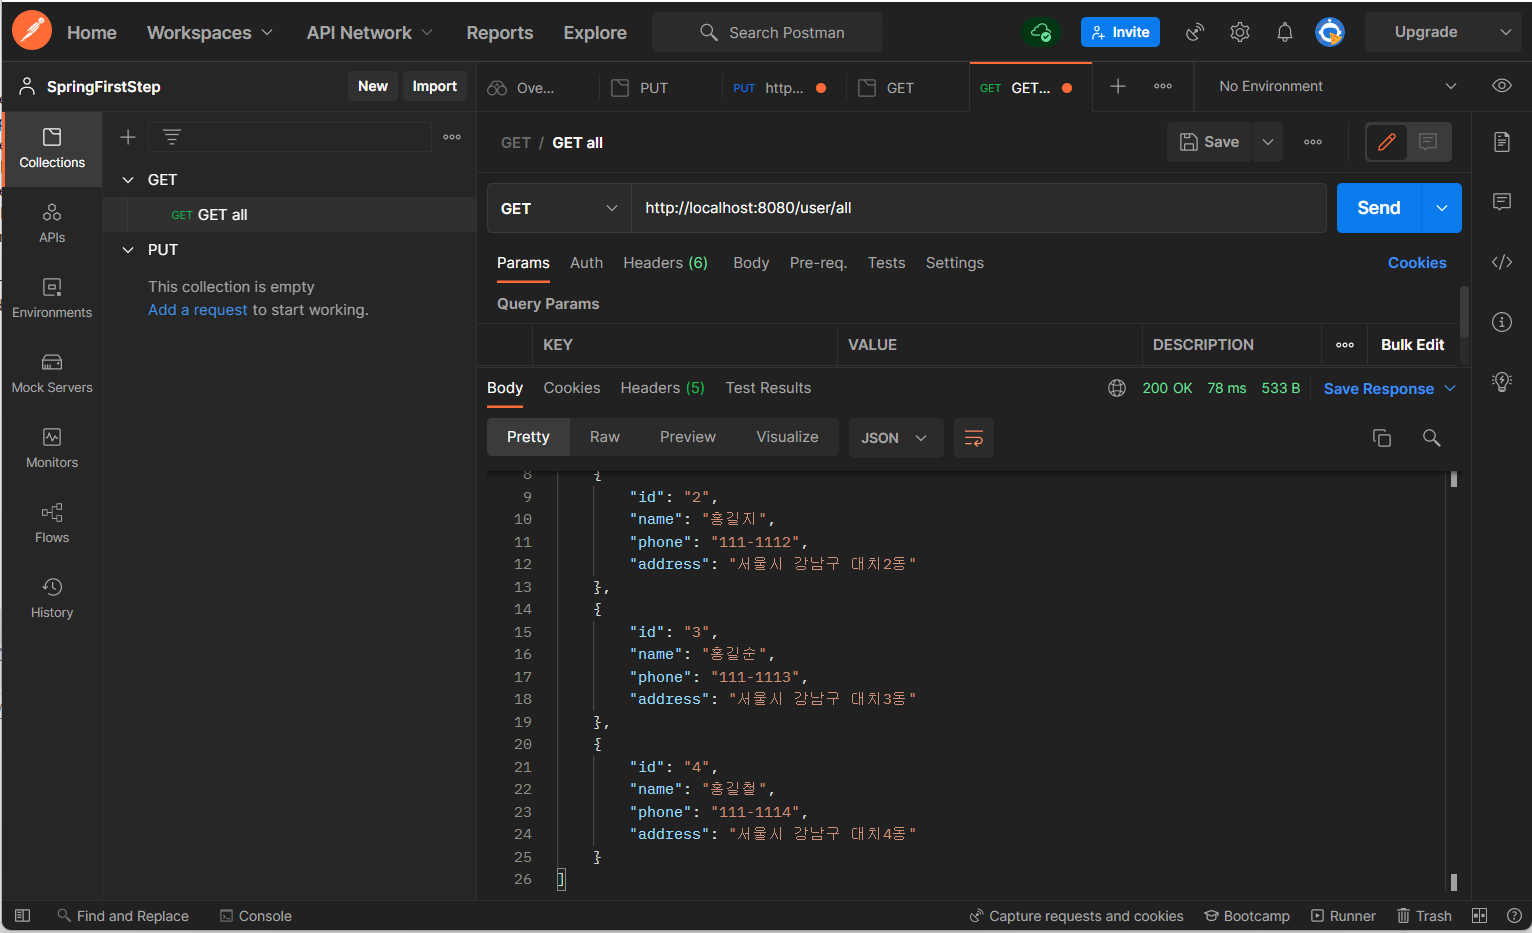Open collections view more options dots
The image size is (1532, 933).
pyautogui.click(x=452, y=137)
